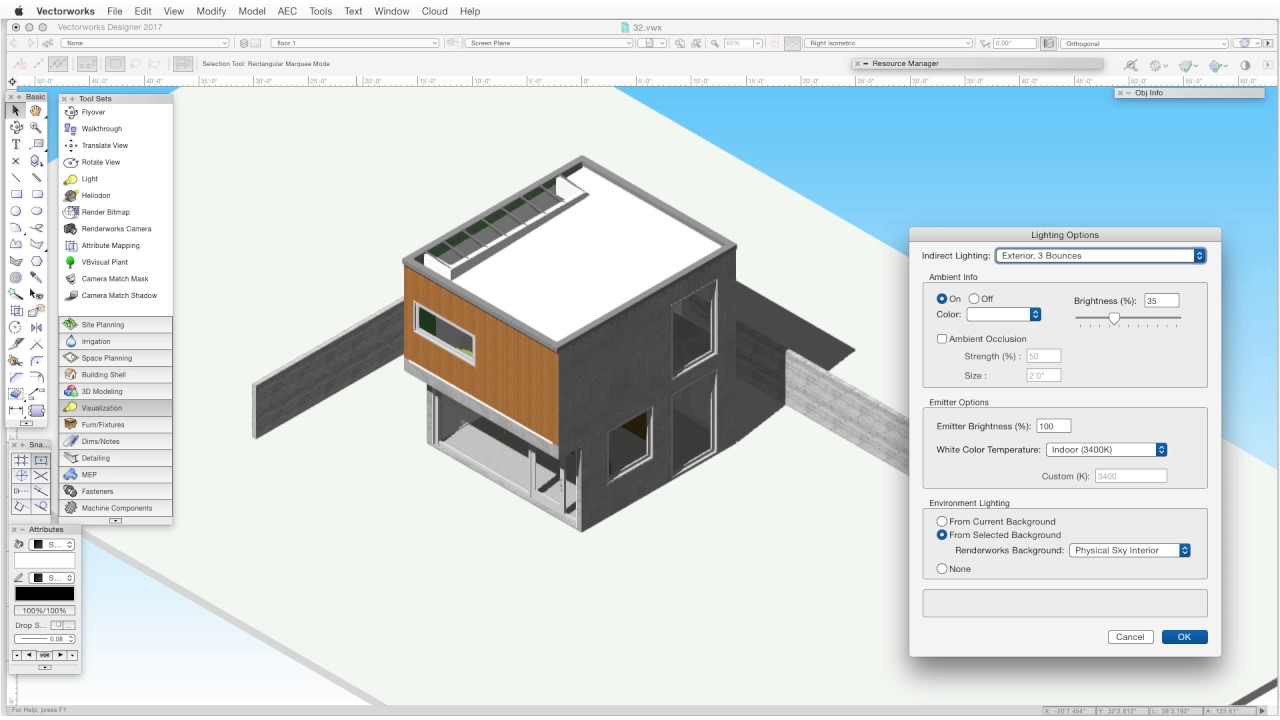This screenshot has height=720, width=1280.
Task: Select the Heliodon tool
Action: (115, 195)
